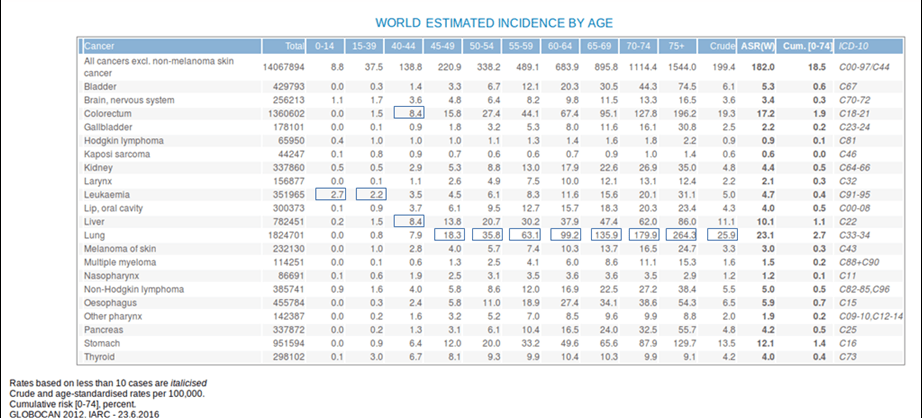Select the 0-14 age group header
Viewport: 922px width, 418px height.
coord(324,46)
